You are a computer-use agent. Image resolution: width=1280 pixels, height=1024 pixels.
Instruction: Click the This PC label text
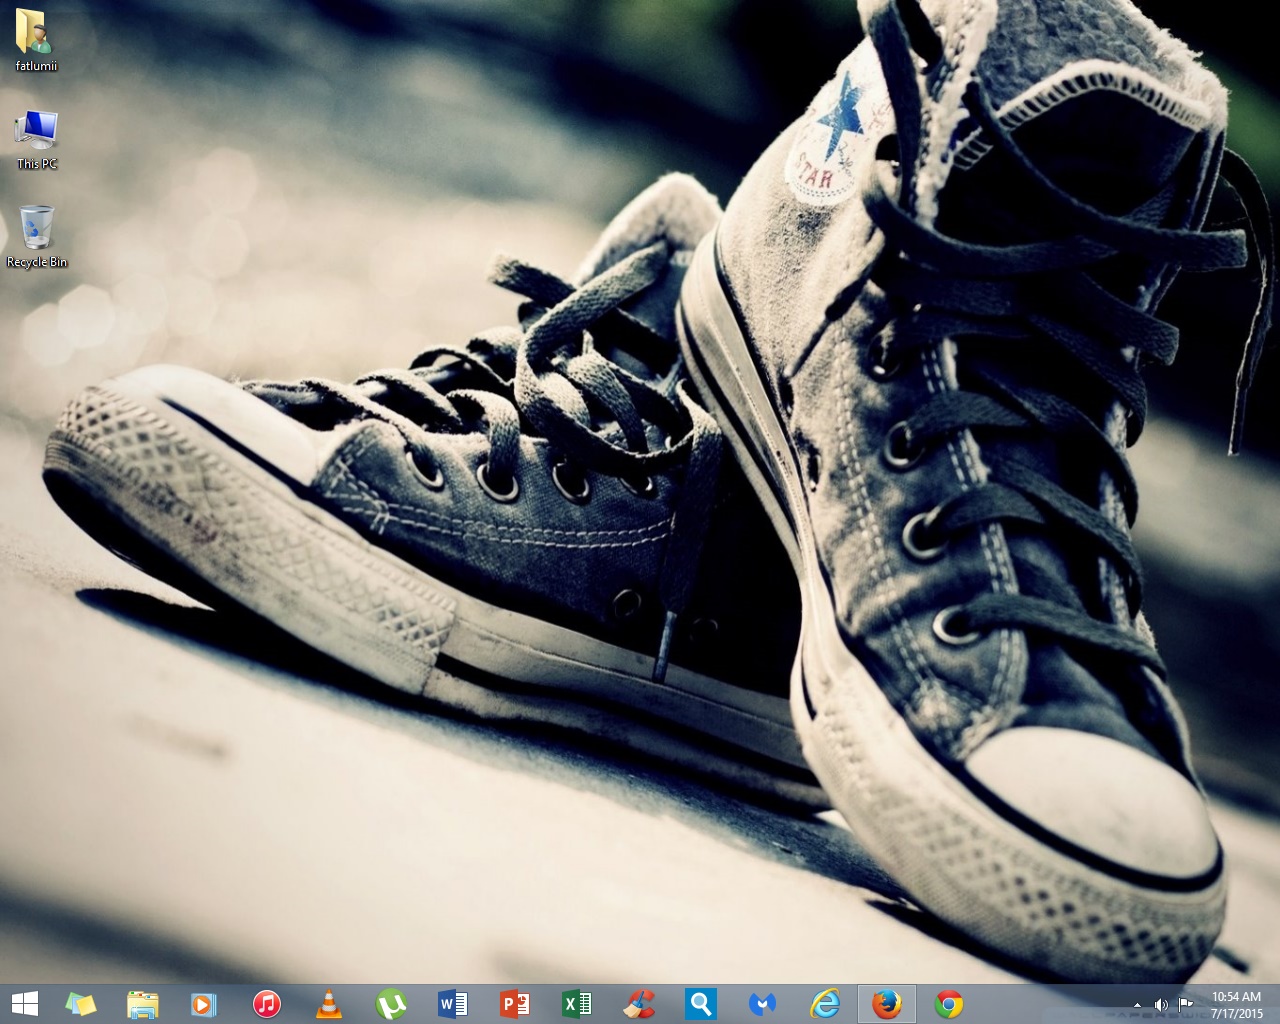click(x=37, y=164)
